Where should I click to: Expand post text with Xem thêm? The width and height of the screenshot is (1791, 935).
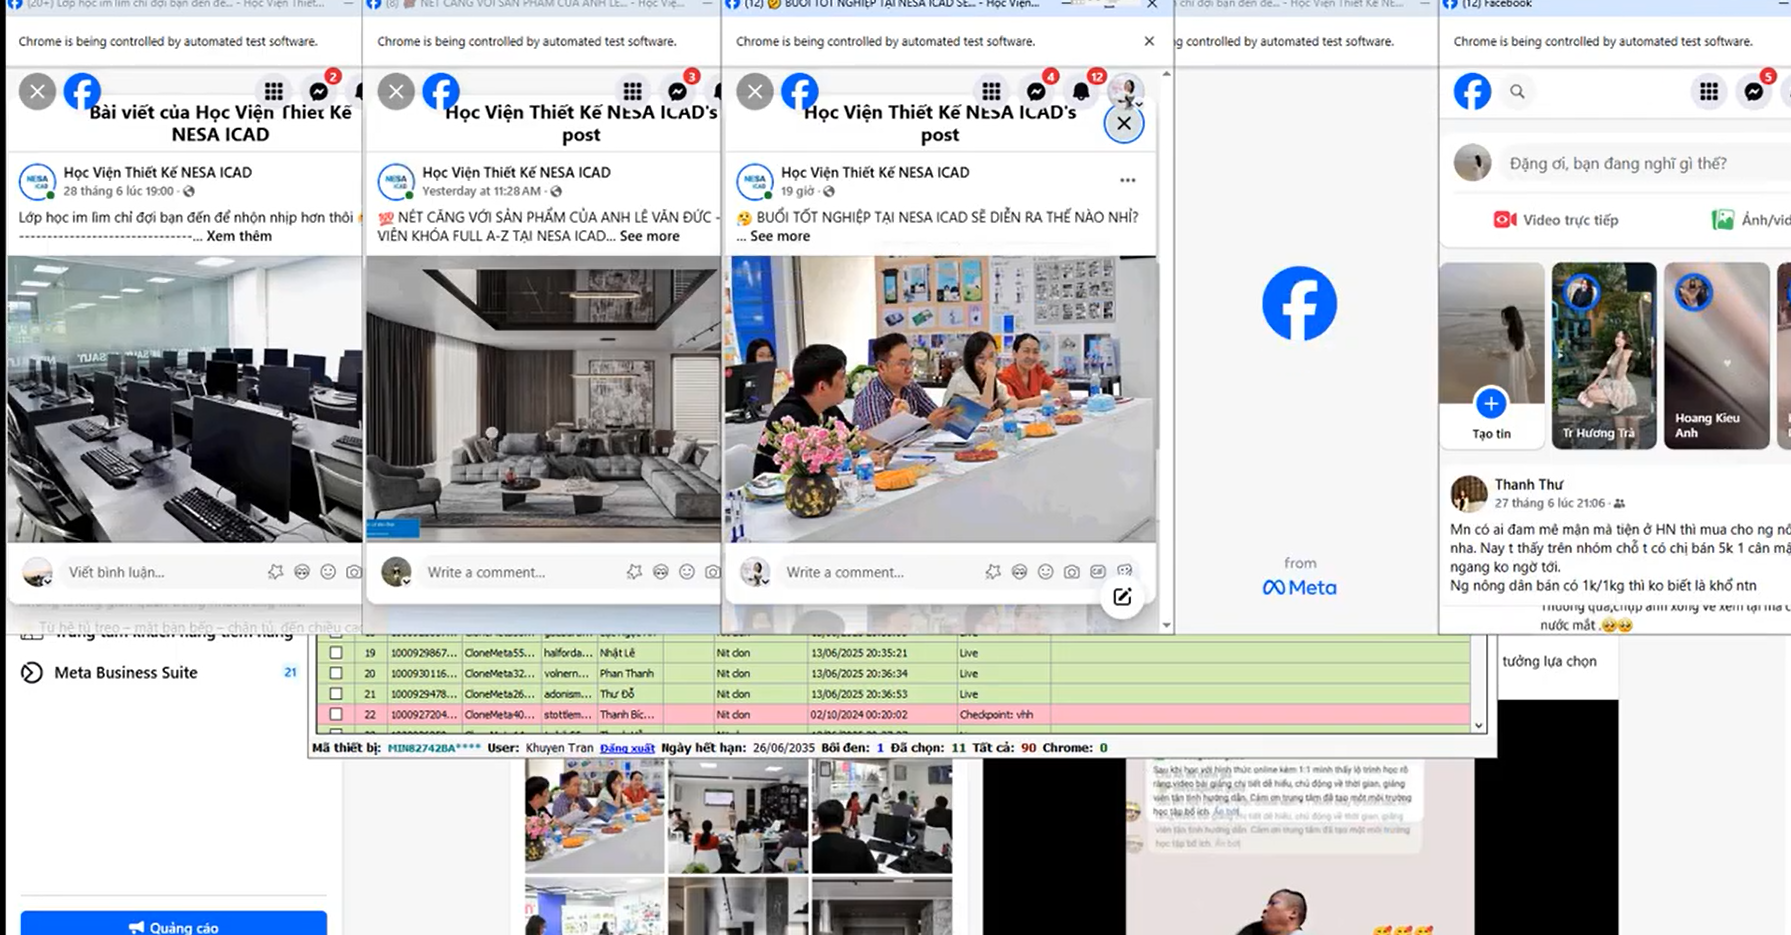tap(239, 237)
